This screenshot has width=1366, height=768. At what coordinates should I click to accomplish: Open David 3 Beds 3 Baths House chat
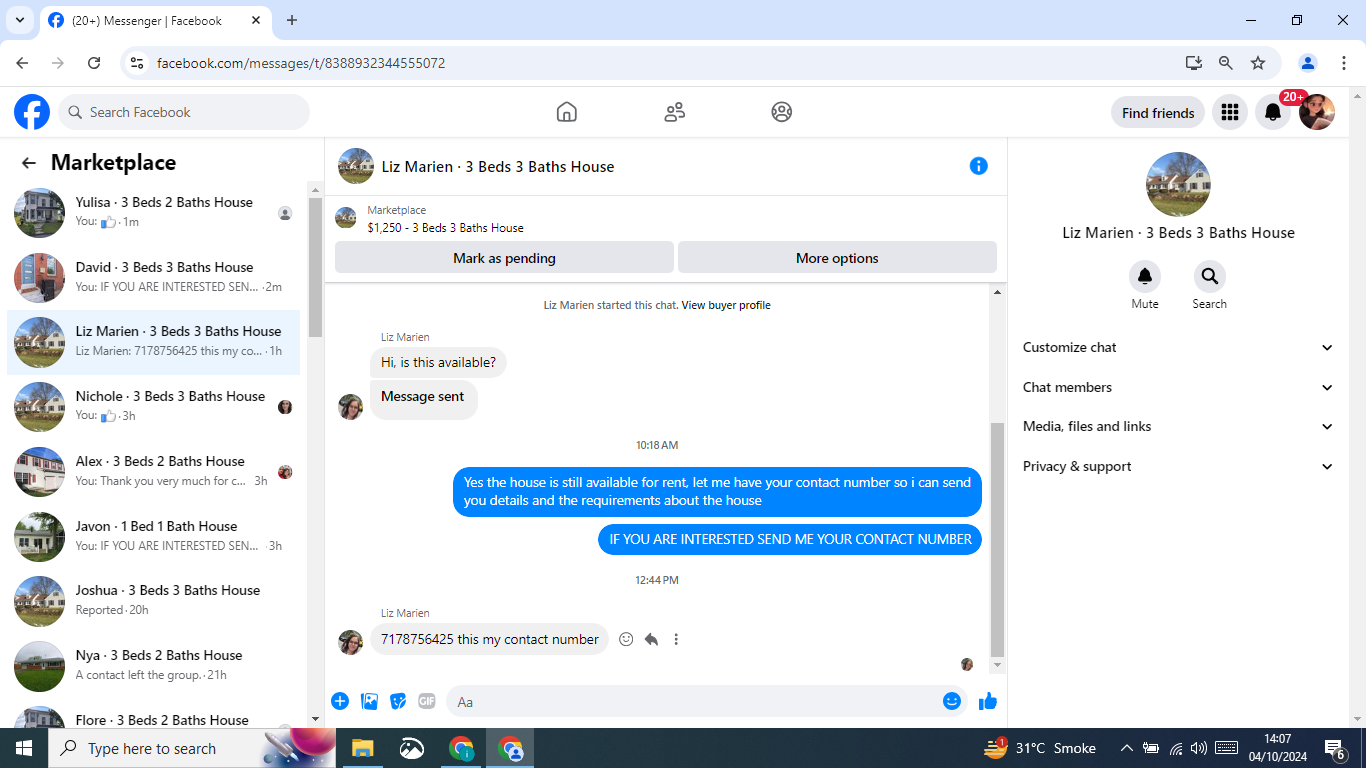coord(154,278)
